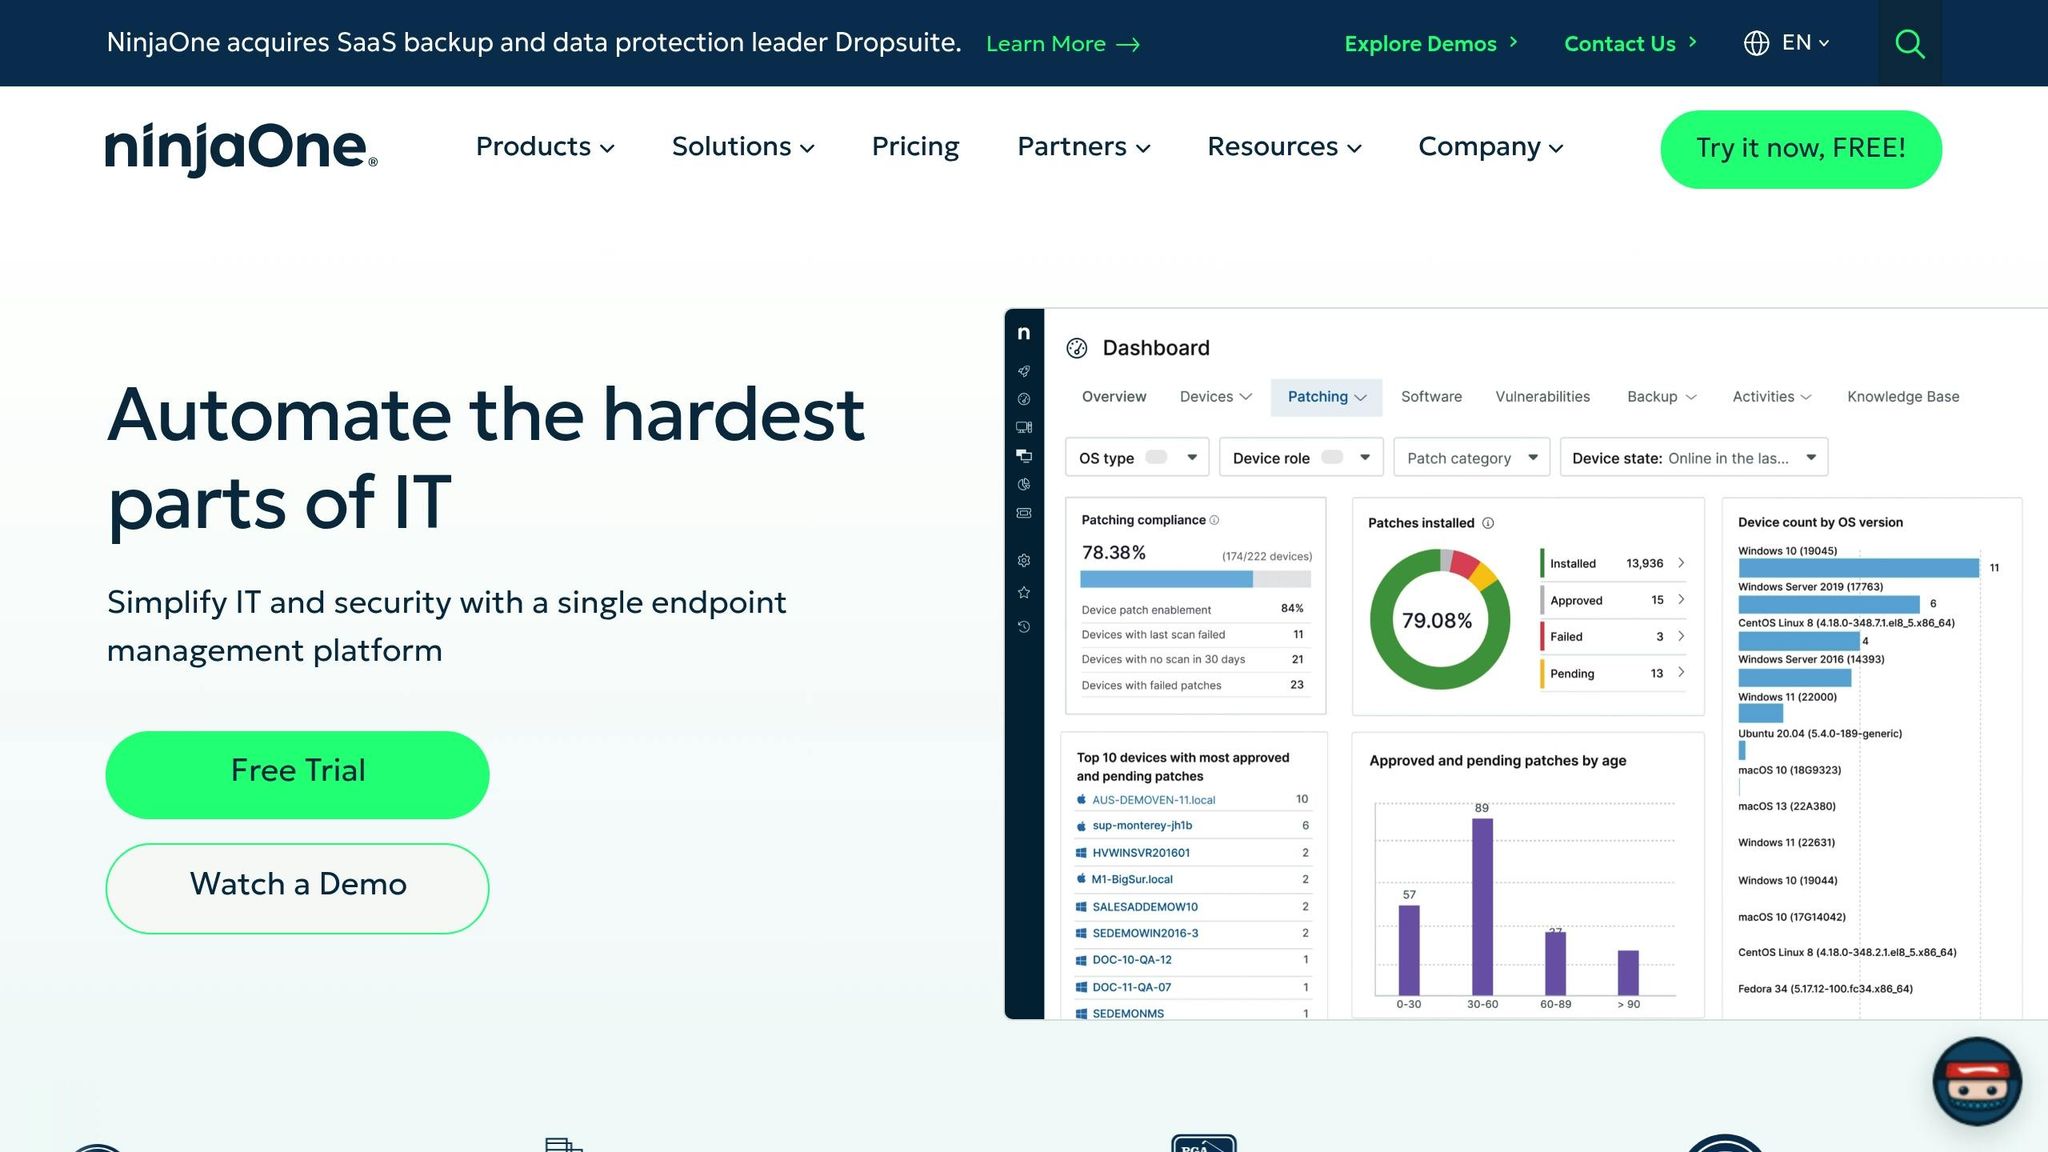
Task: Switch to the Software tab
Action: 1431,397
